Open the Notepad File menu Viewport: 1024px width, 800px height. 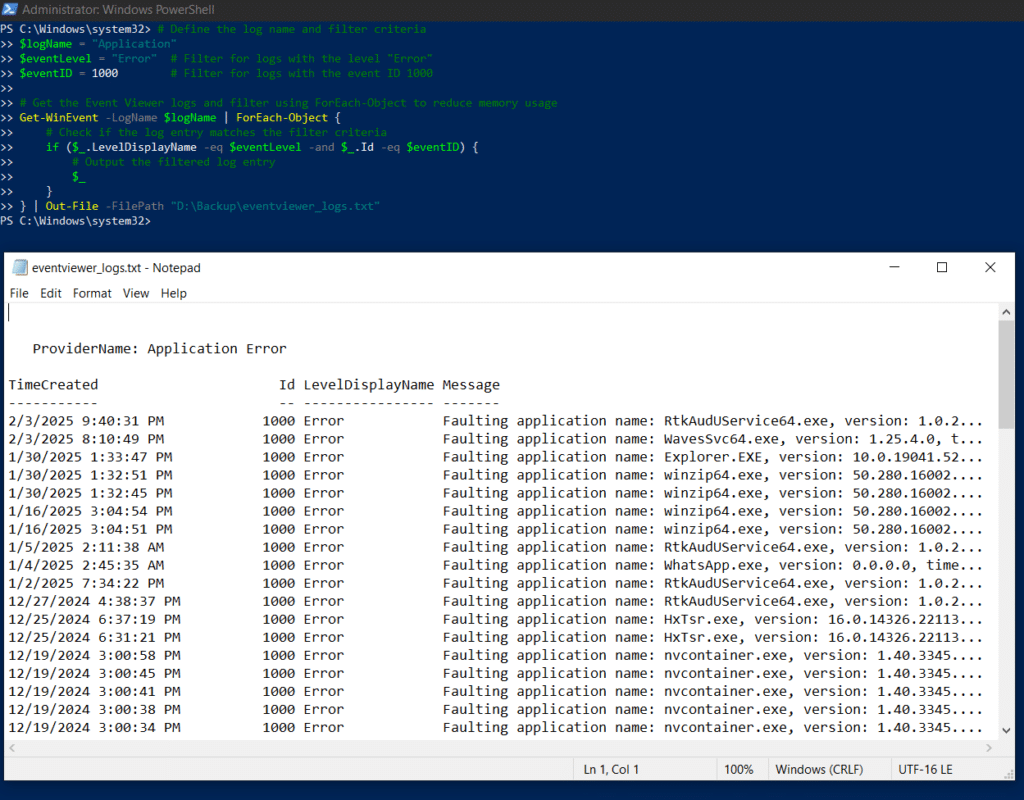point(19,293)
